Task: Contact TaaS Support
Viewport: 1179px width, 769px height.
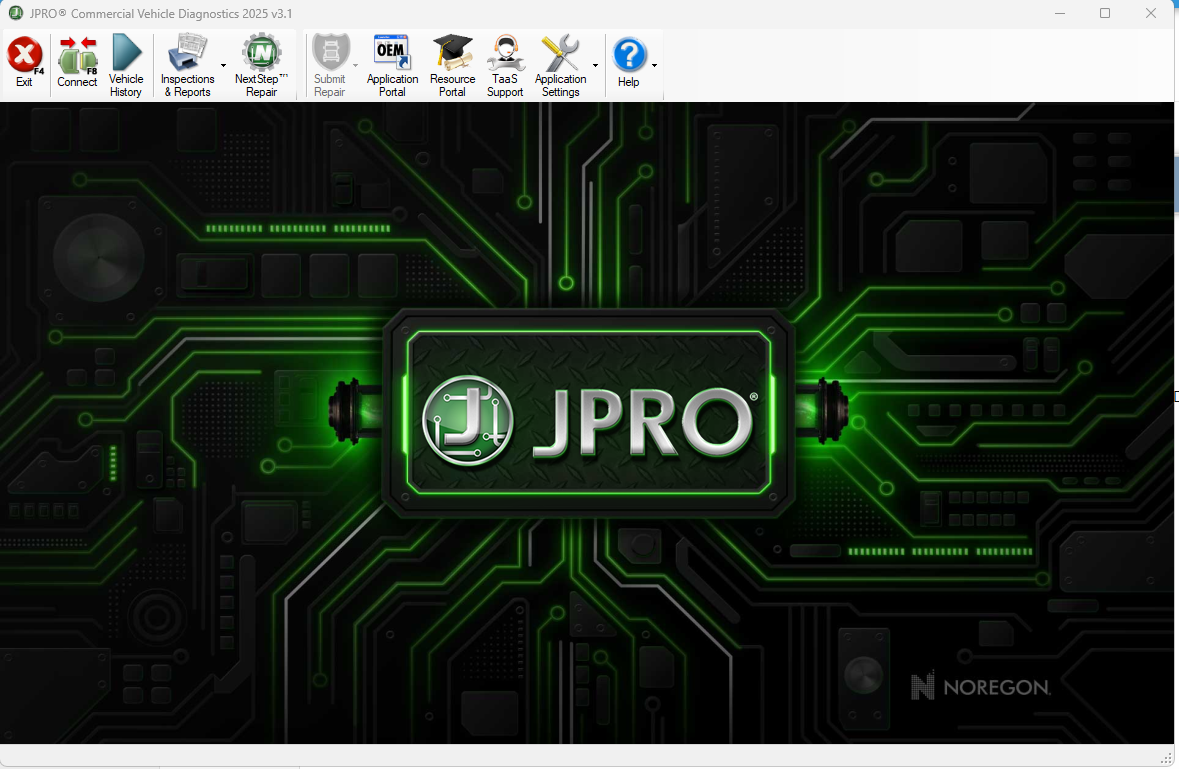Action: tap(505, 62)
